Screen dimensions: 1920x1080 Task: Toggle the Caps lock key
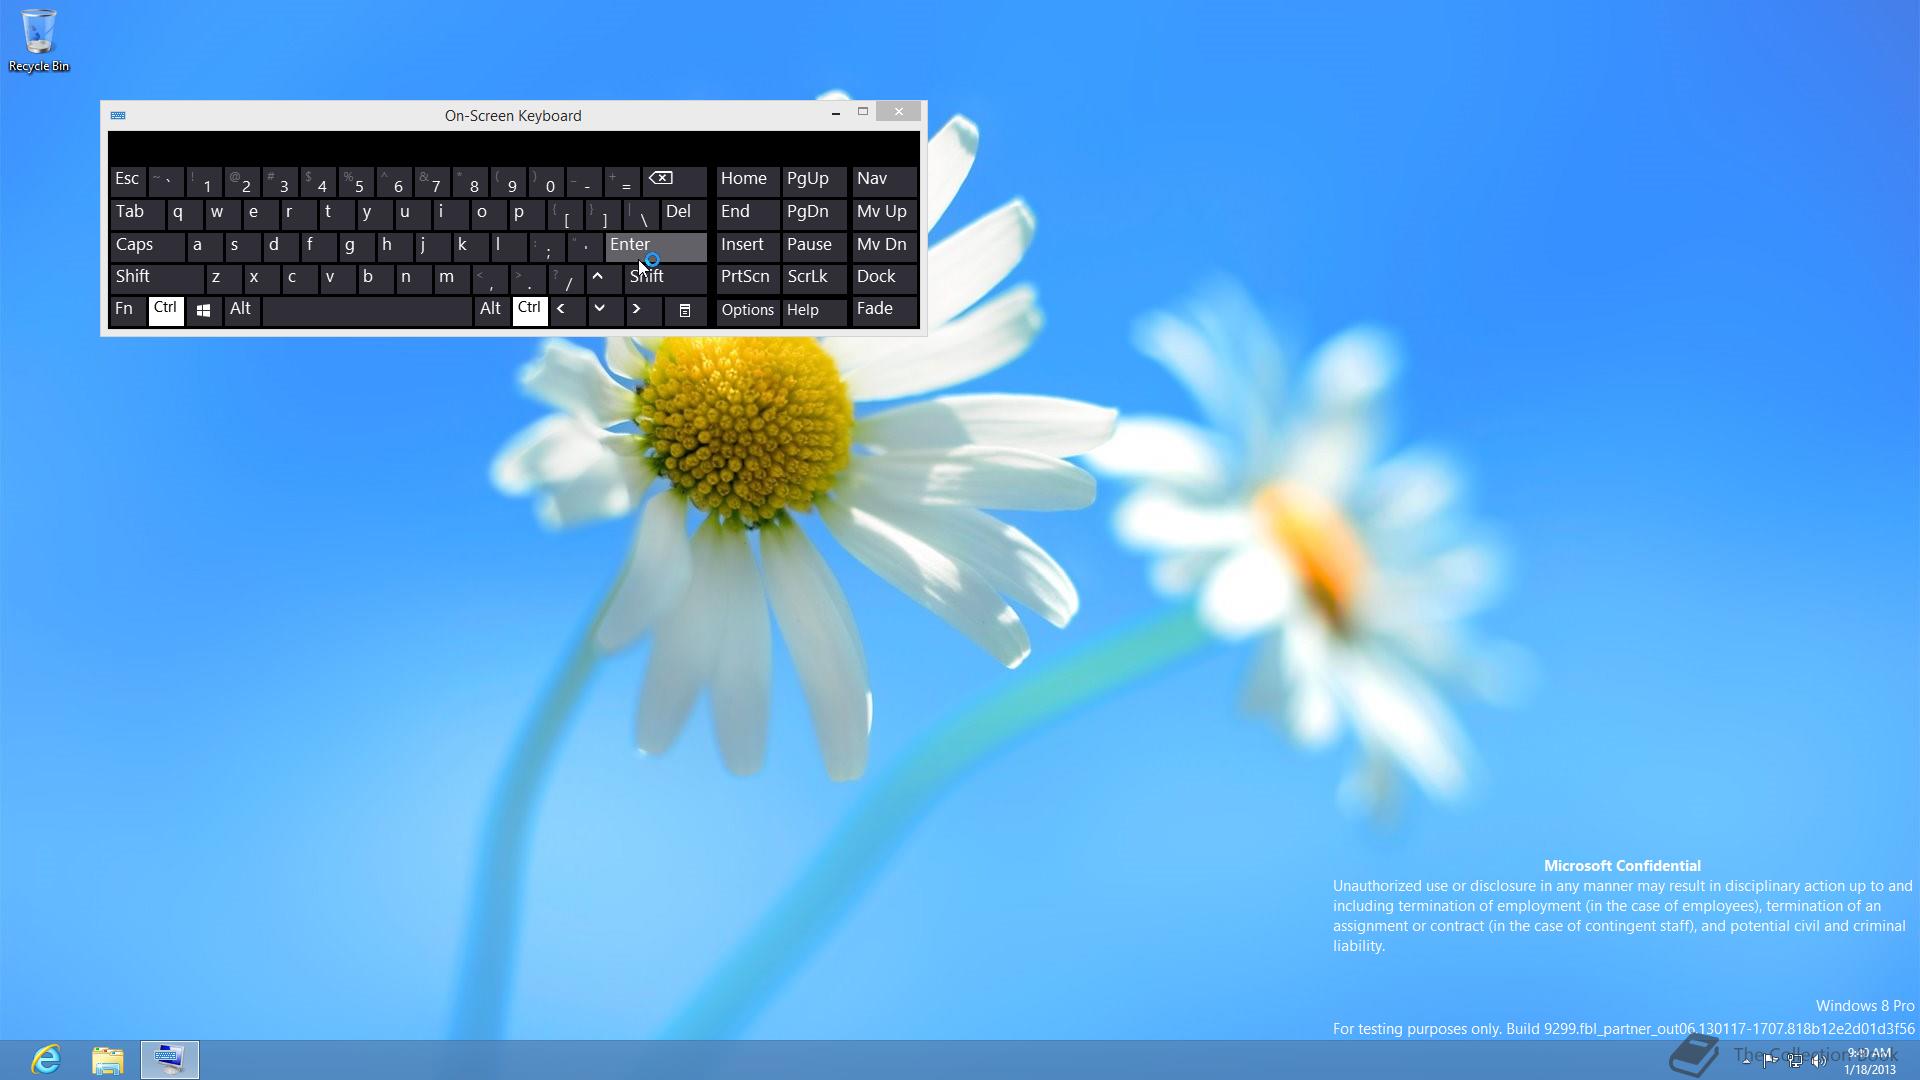(x=147, y=246)
